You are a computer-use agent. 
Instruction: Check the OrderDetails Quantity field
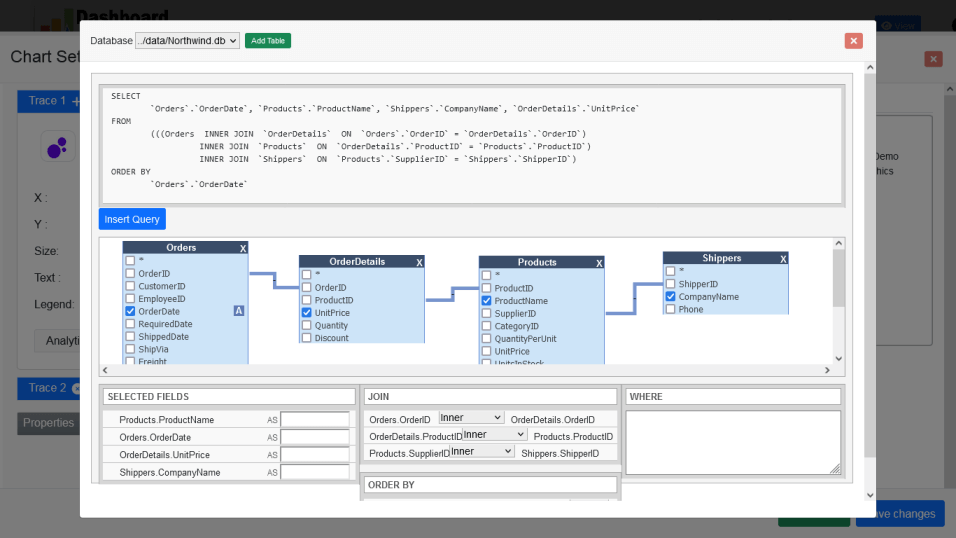tap(307, 325)
